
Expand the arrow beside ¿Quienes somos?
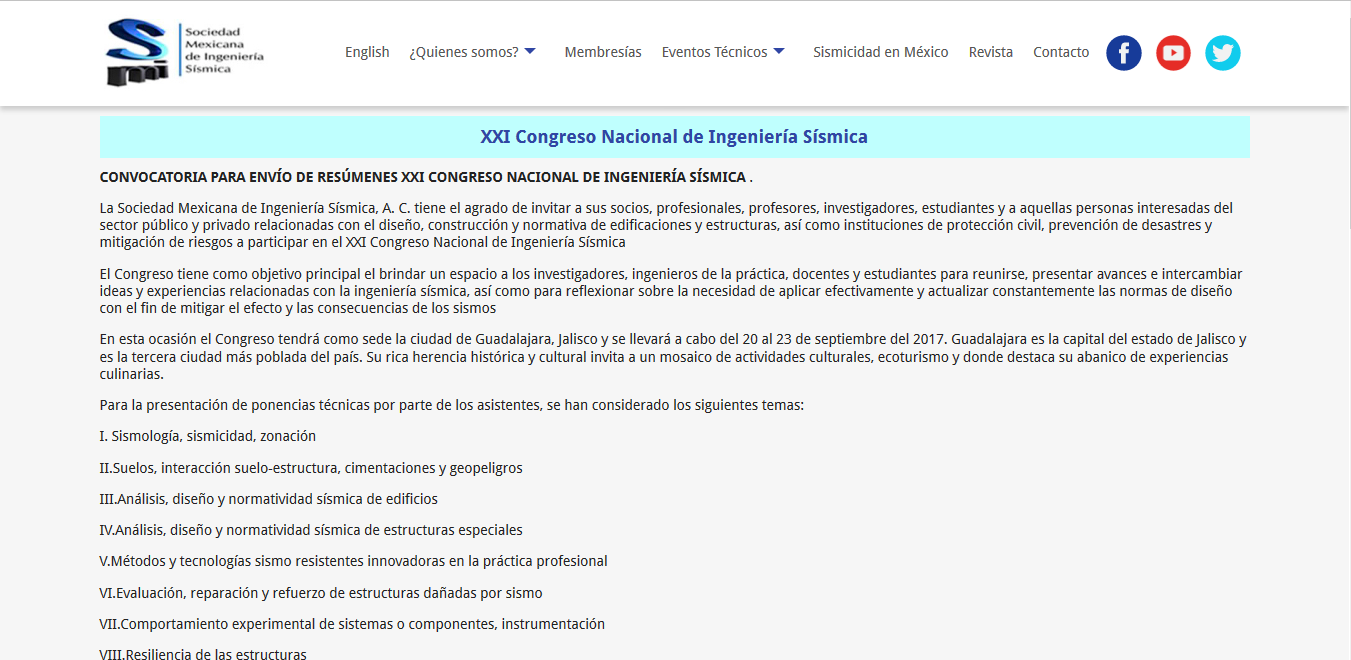(530, 52)
